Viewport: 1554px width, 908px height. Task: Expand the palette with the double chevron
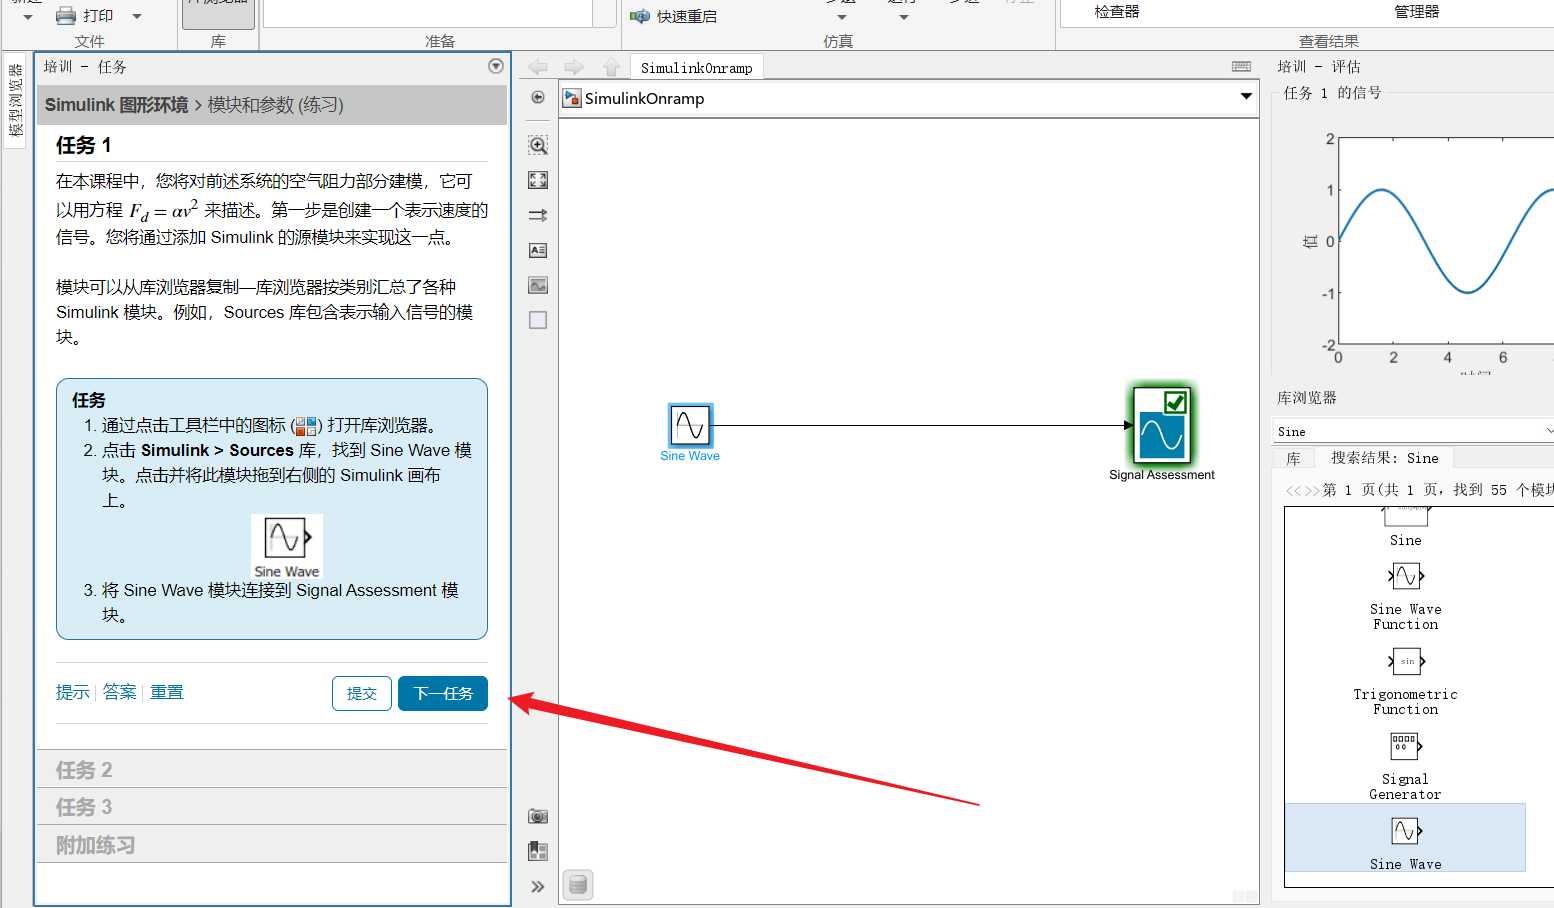538,886
